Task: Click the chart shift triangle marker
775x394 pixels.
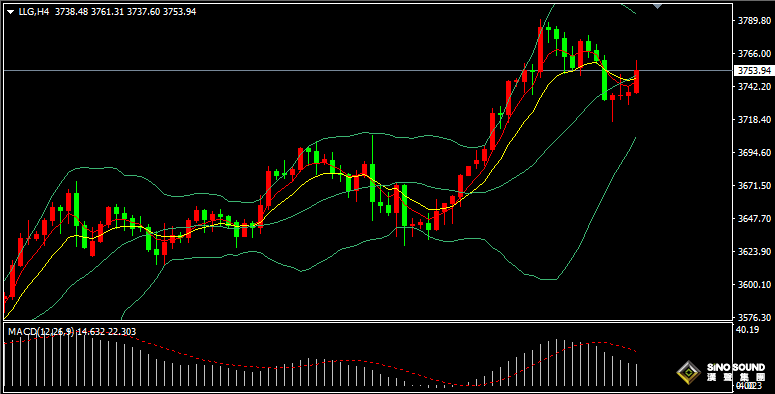Action: 657,6
